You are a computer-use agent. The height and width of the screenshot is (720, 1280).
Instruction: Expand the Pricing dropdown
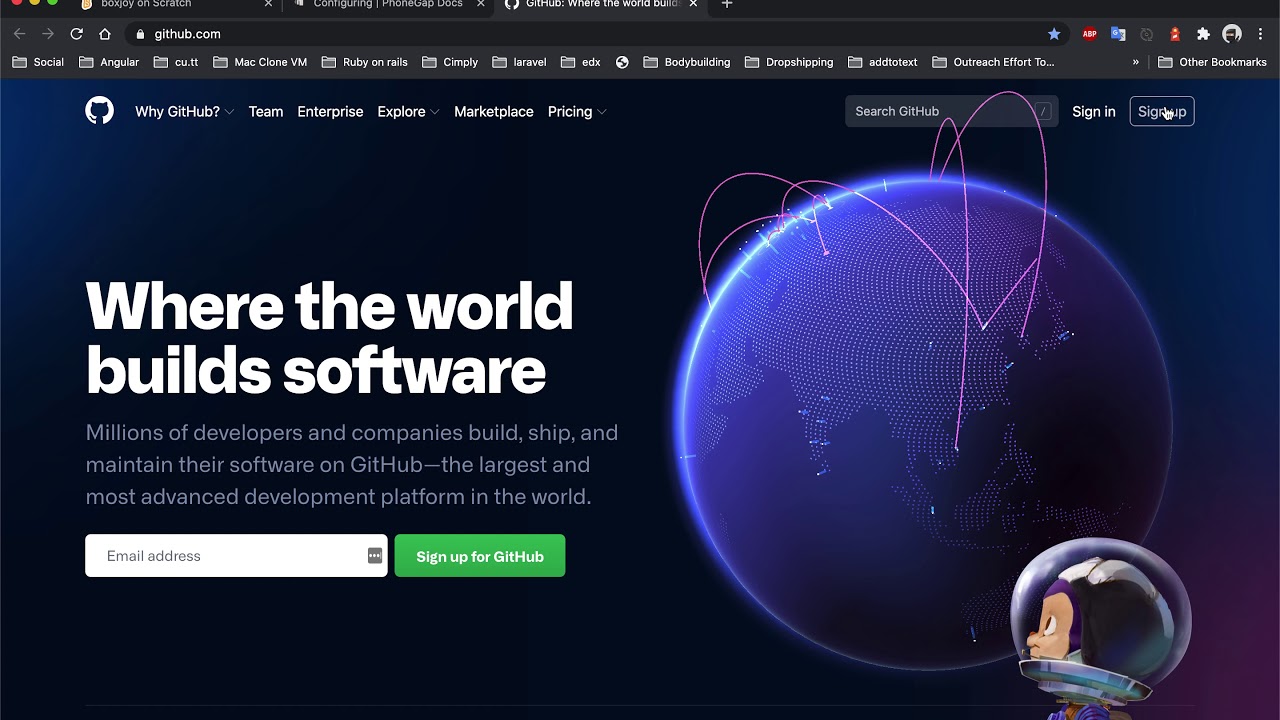pyautogui.click(x=577, y=111)
